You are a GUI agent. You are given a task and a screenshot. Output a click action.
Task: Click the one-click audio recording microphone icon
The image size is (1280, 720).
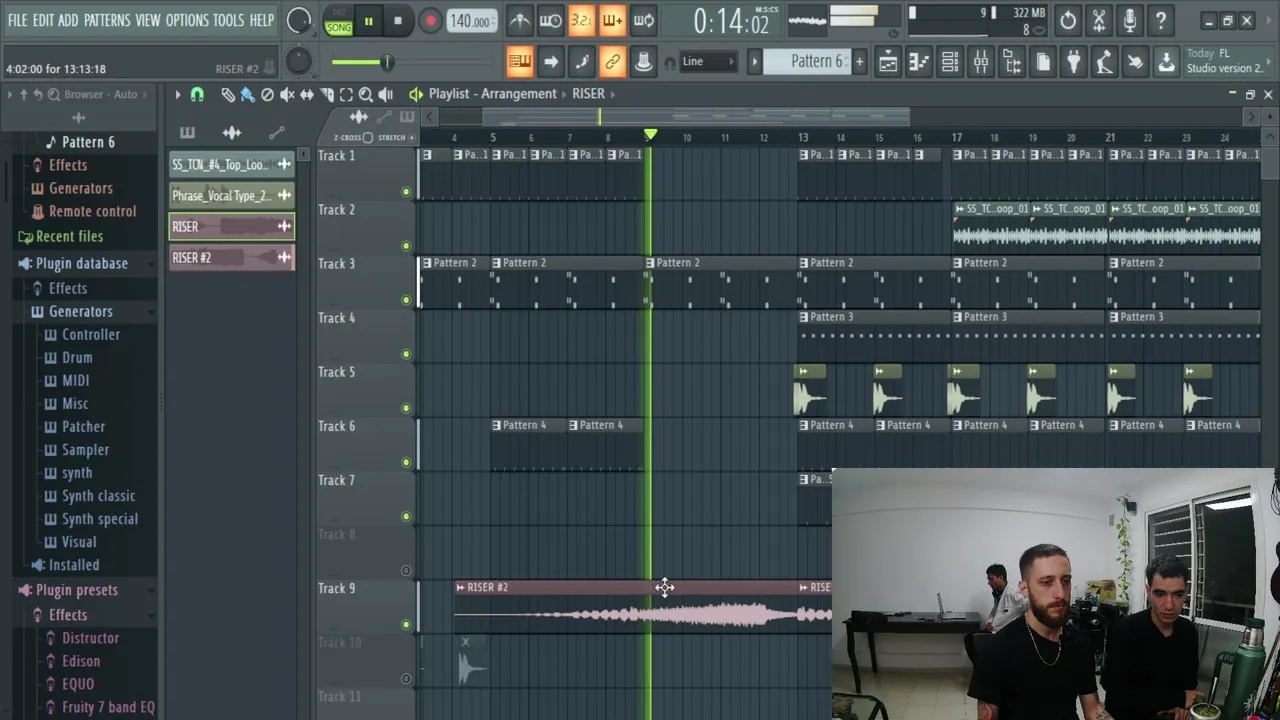tap(1130, 20)
